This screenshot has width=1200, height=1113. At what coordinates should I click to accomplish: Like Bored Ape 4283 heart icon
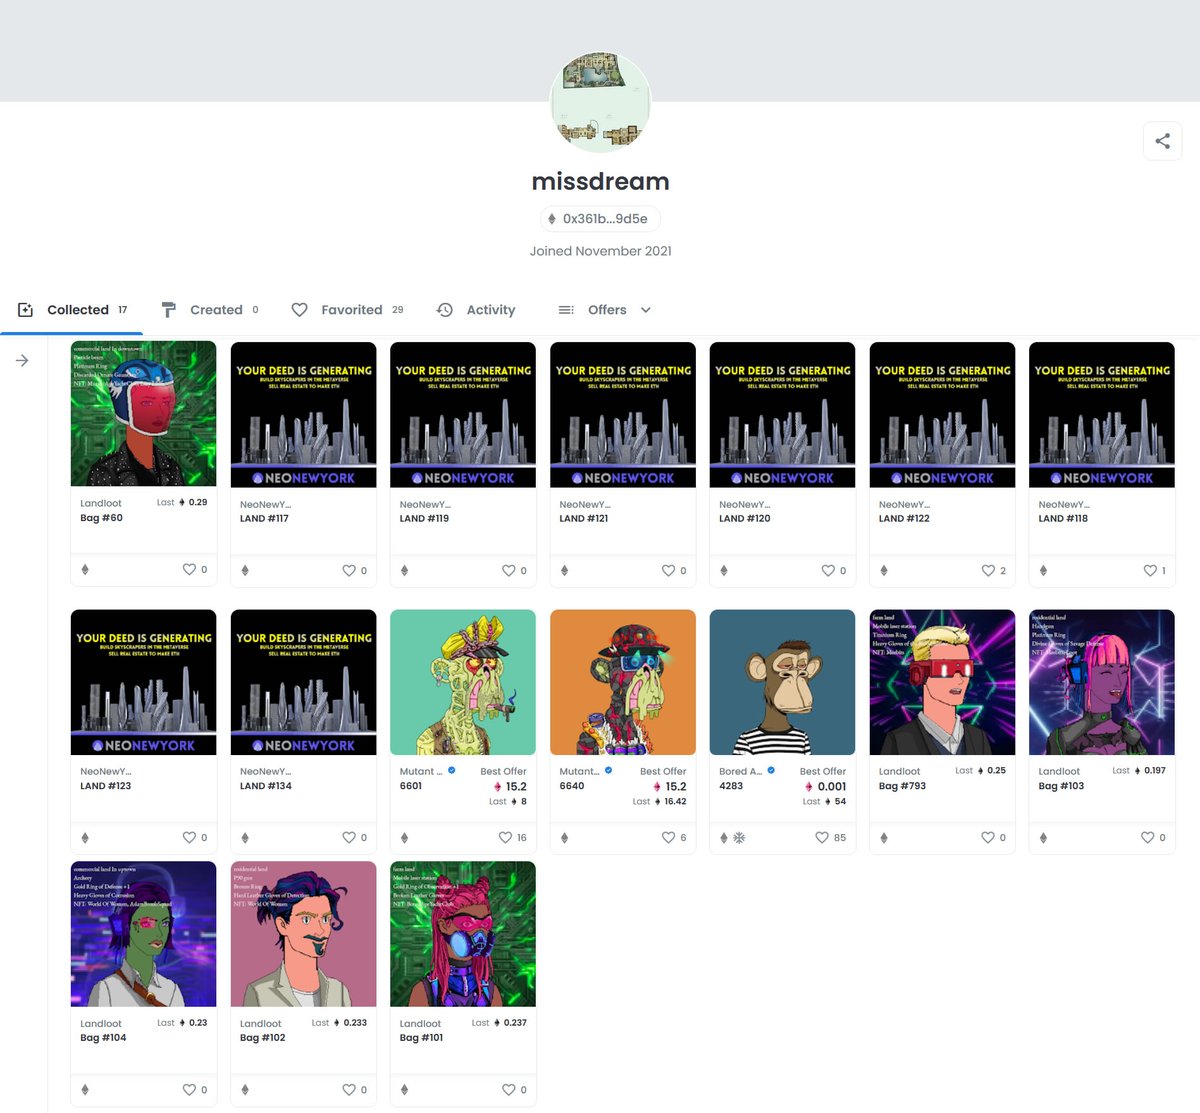click(x=822, y=838)
